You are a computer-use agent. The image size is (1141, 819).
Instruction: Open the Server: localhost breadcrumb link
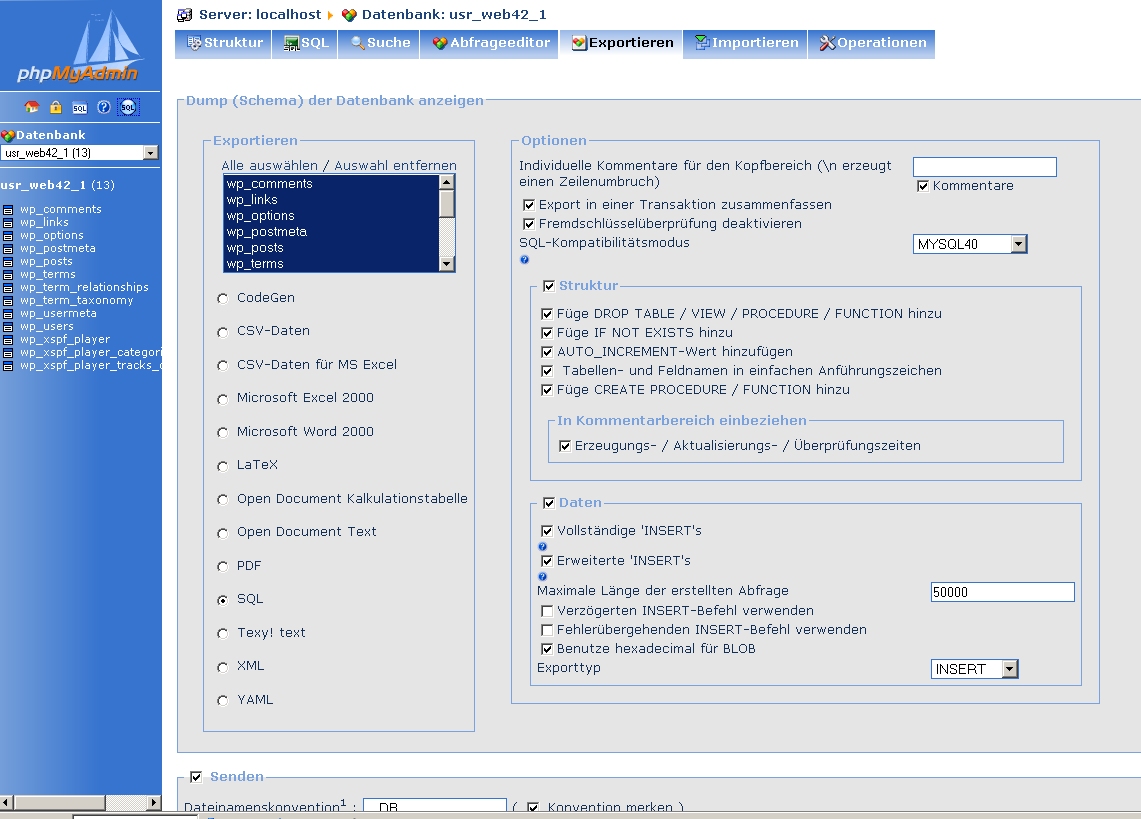[x=260, y=15]
